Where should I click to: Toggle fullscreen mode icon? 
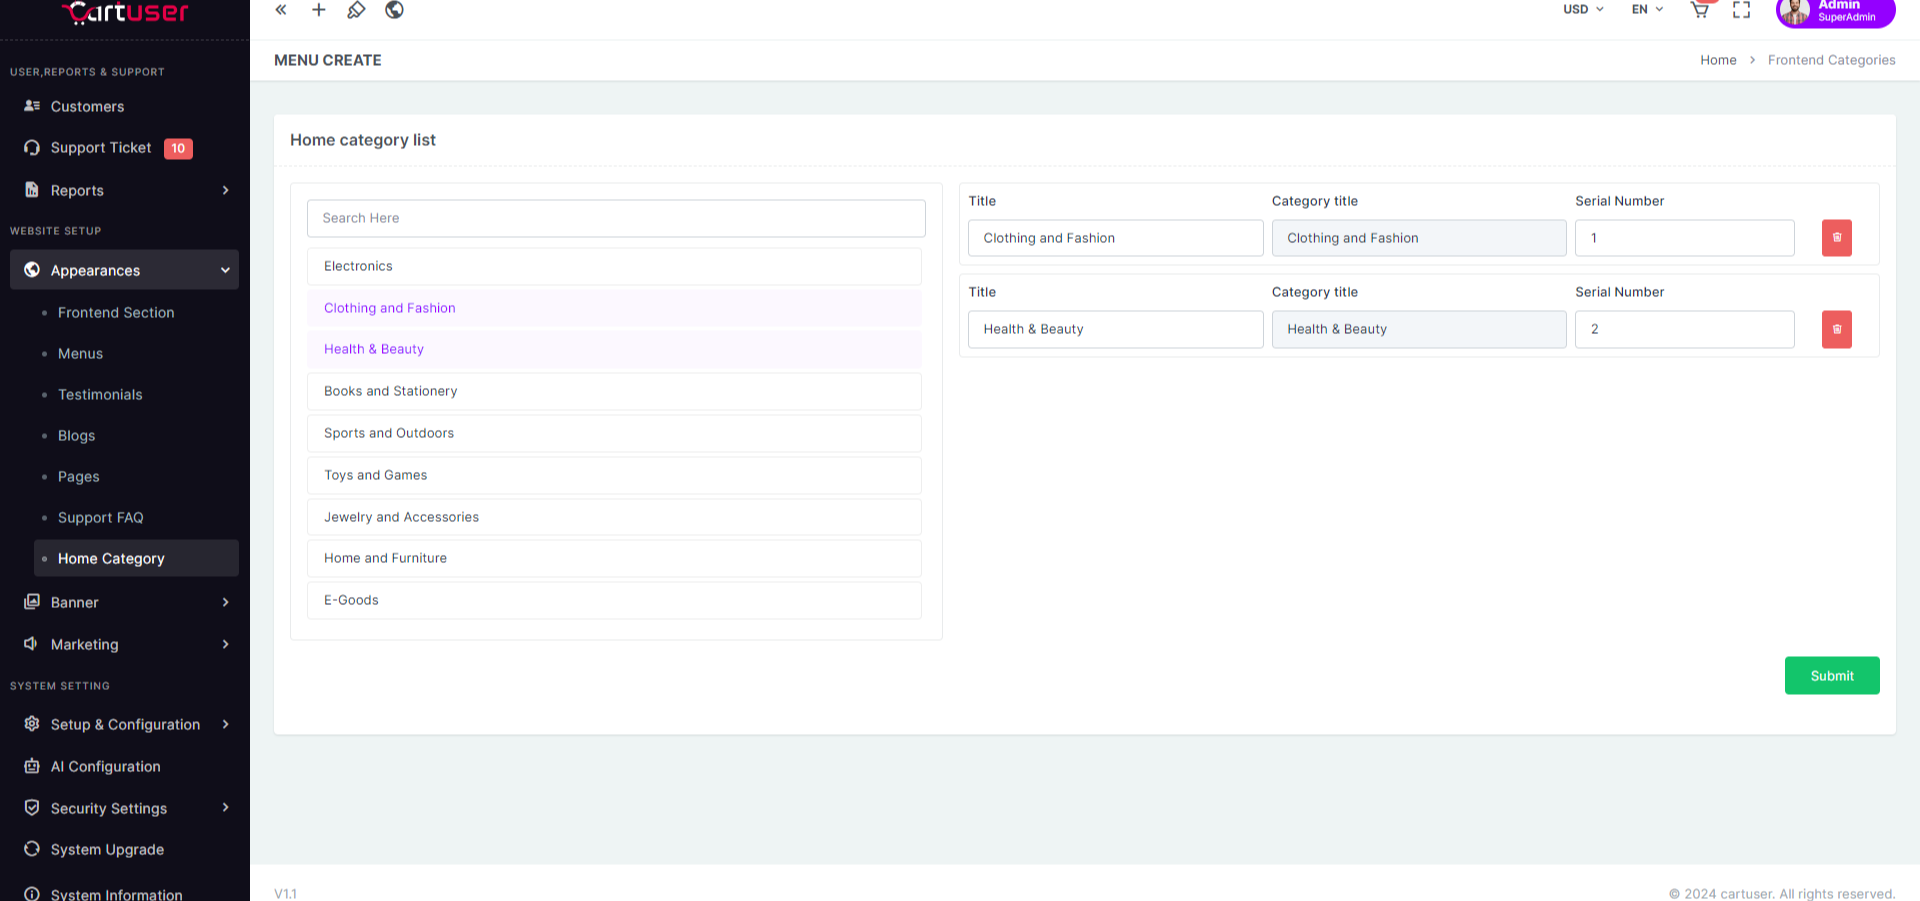pyautogui.click(x=1741, y=10)
